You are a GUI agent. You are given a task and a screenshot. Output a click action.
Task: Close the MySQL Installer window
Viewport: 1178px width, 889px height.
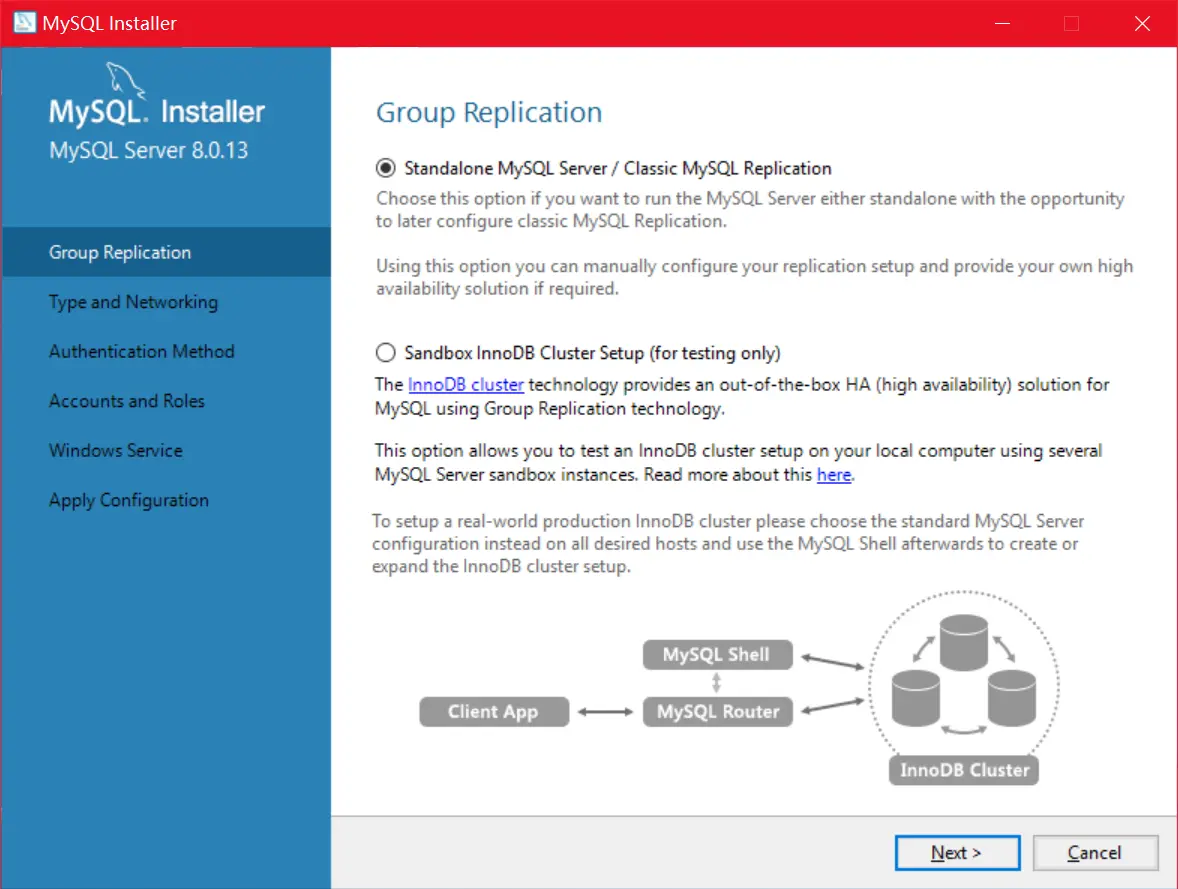[x=1142, y=23]
